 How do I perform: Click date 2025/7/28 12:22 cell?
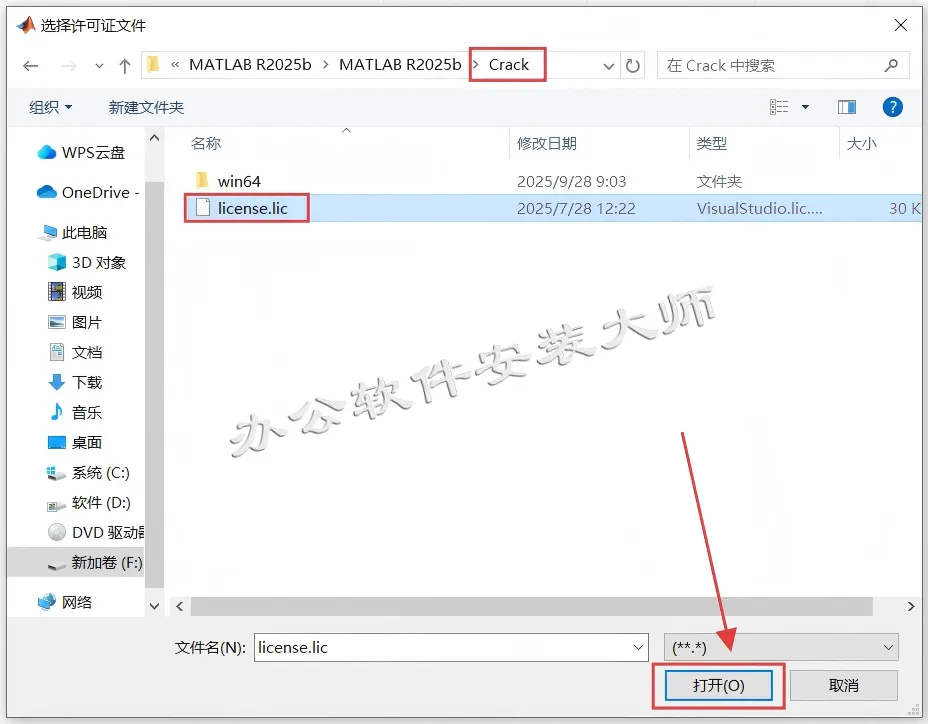coord(576,208)
